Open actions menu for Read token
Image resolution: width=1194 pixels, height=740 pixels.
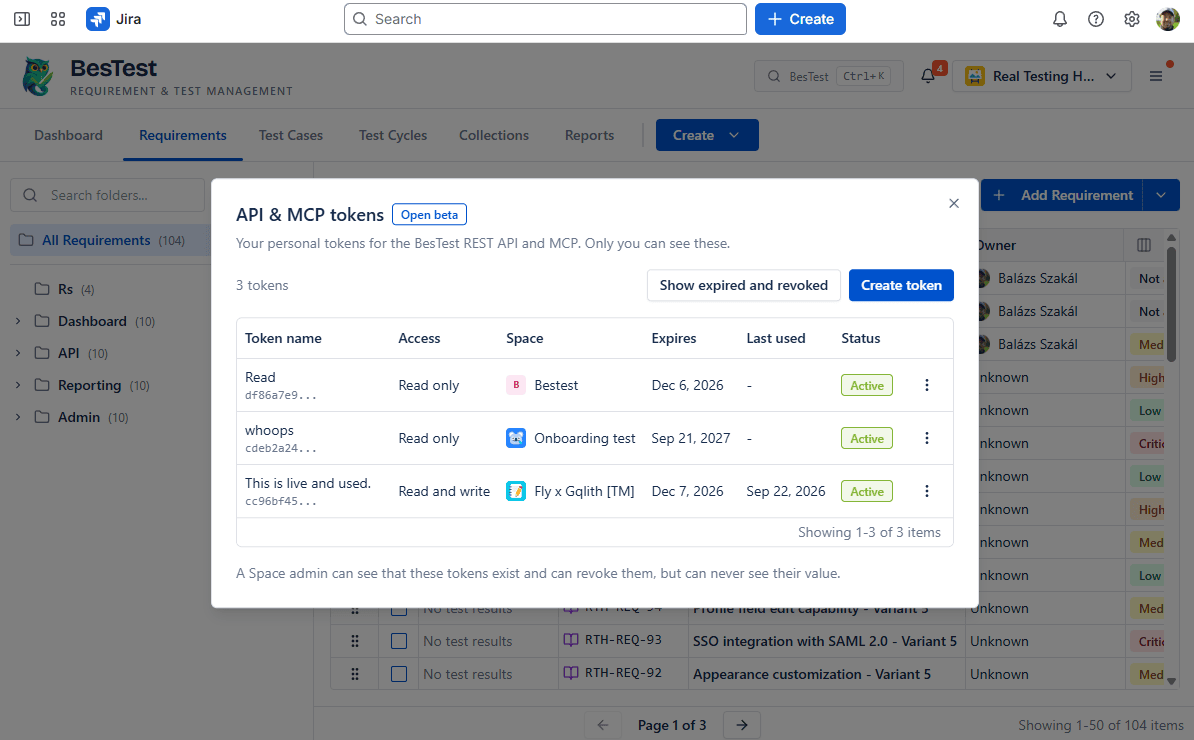pyautogui.click(x=927, y=385)
